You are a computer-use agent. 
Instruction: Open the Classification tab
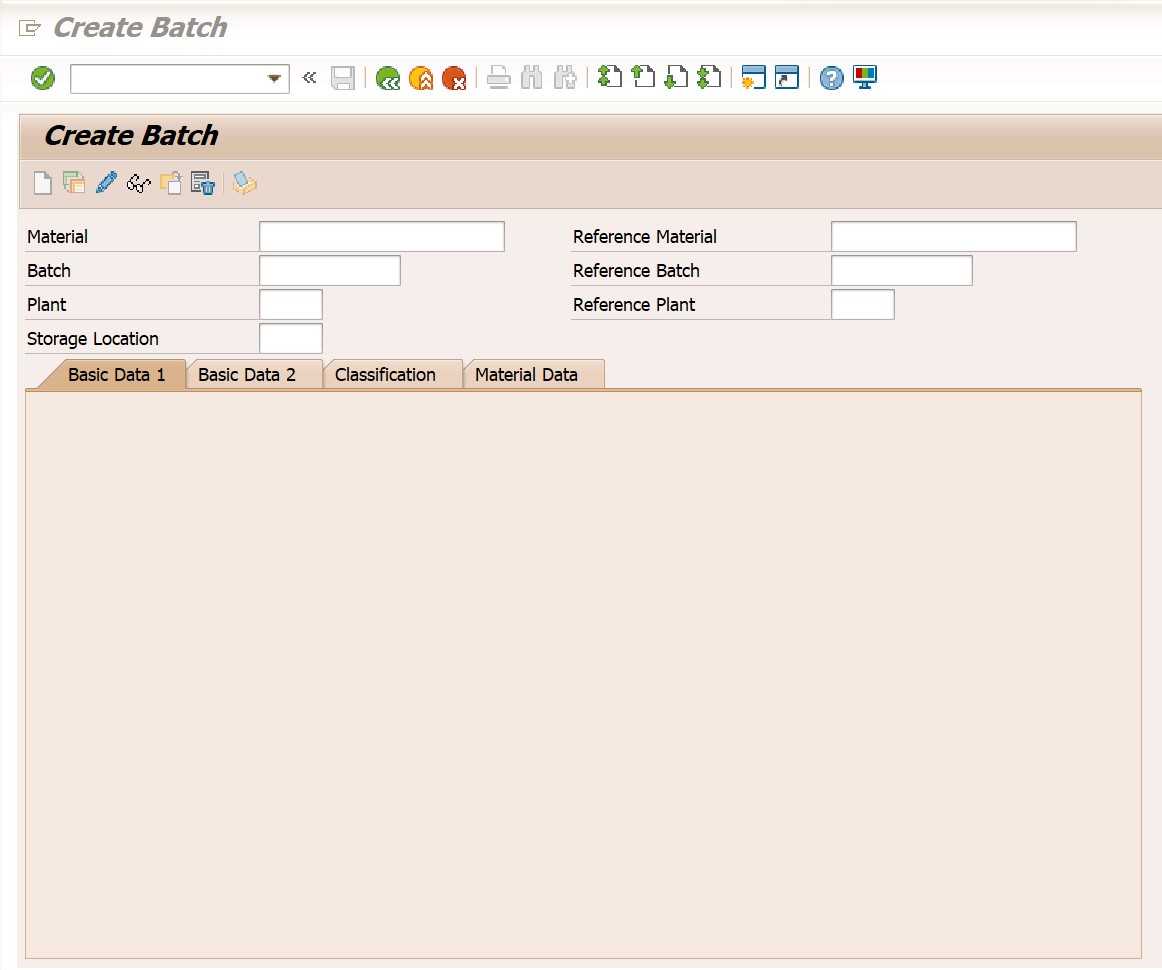coord(385,375)
